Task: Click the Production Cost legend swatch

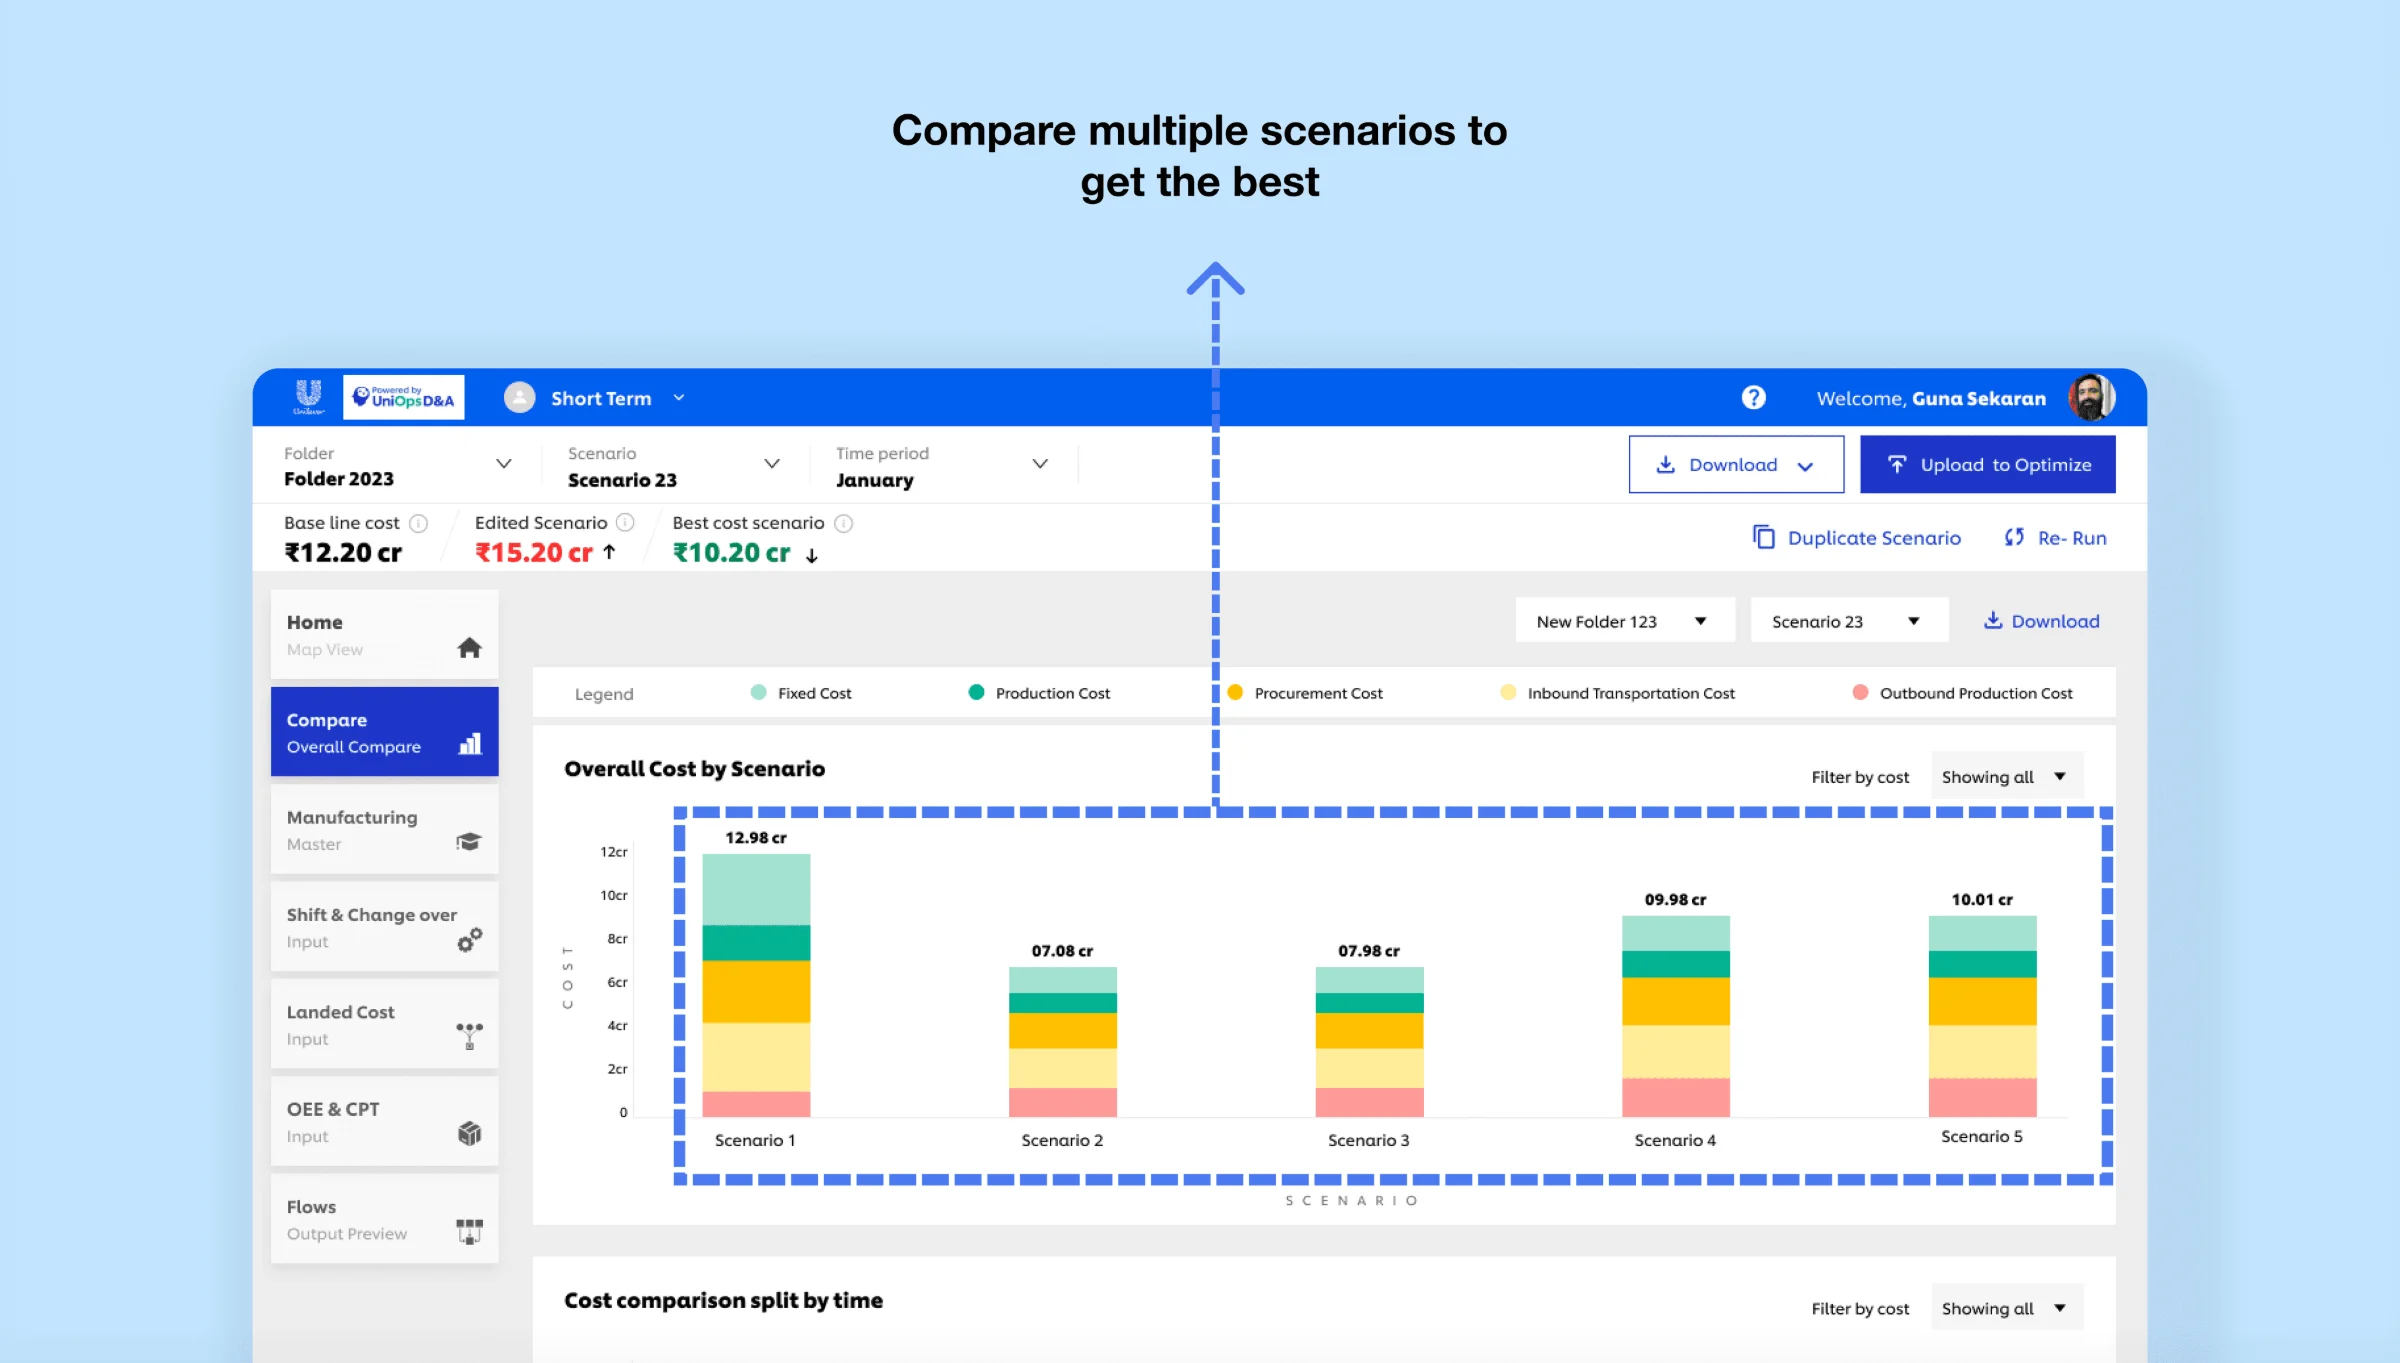Action: click(976, 692)
